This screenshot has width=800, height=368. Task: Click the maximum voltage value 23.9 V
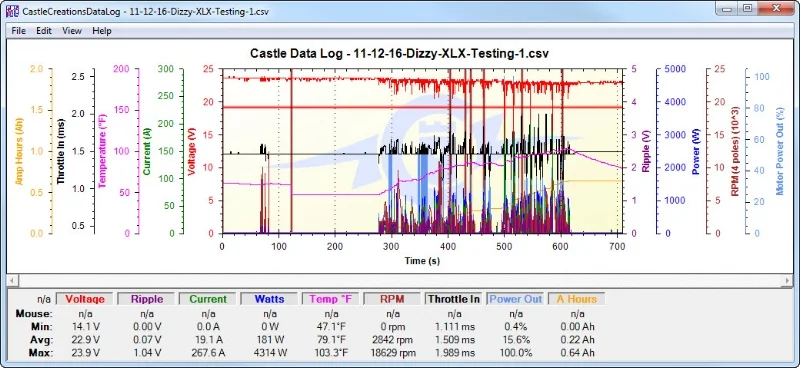pyautogui.click(x=86, y=353)
